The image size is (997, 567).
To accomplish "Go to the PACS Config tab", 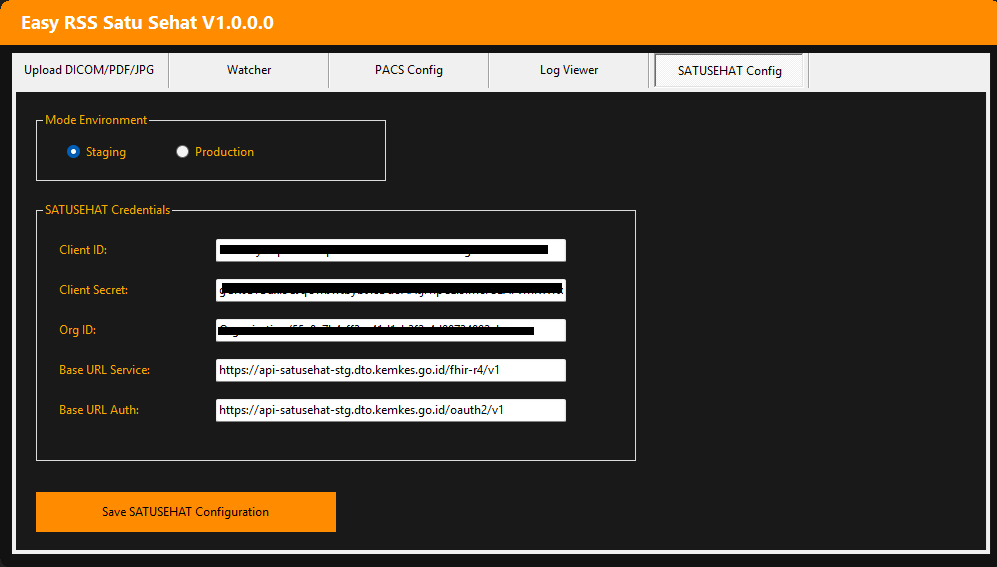I will tap(408, 70).
